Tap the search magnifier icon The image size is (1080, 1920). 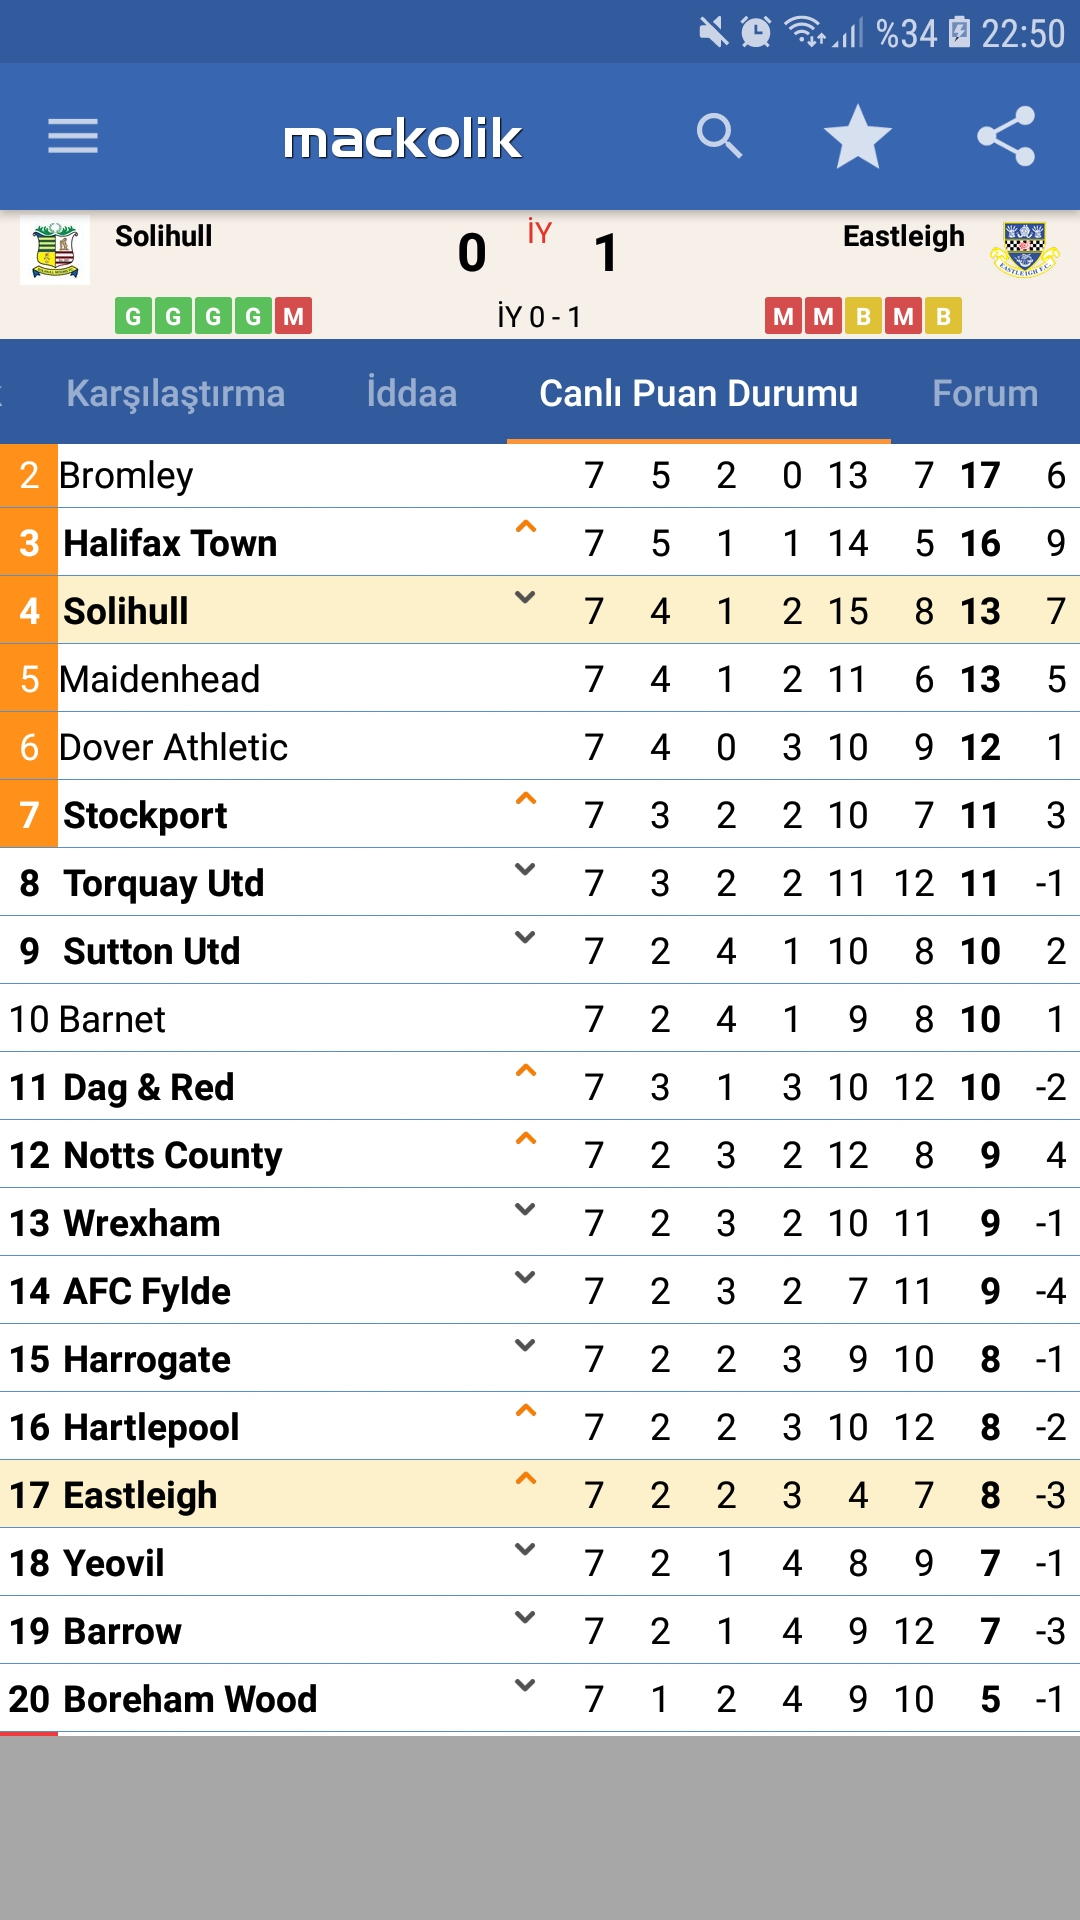(719, 136)
